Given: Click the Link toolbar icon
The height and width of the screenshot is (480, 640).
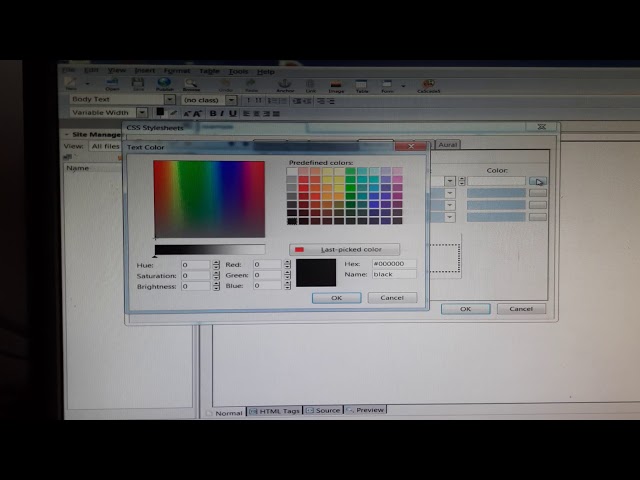Looking at the screenshot, I should pos(310,84).
